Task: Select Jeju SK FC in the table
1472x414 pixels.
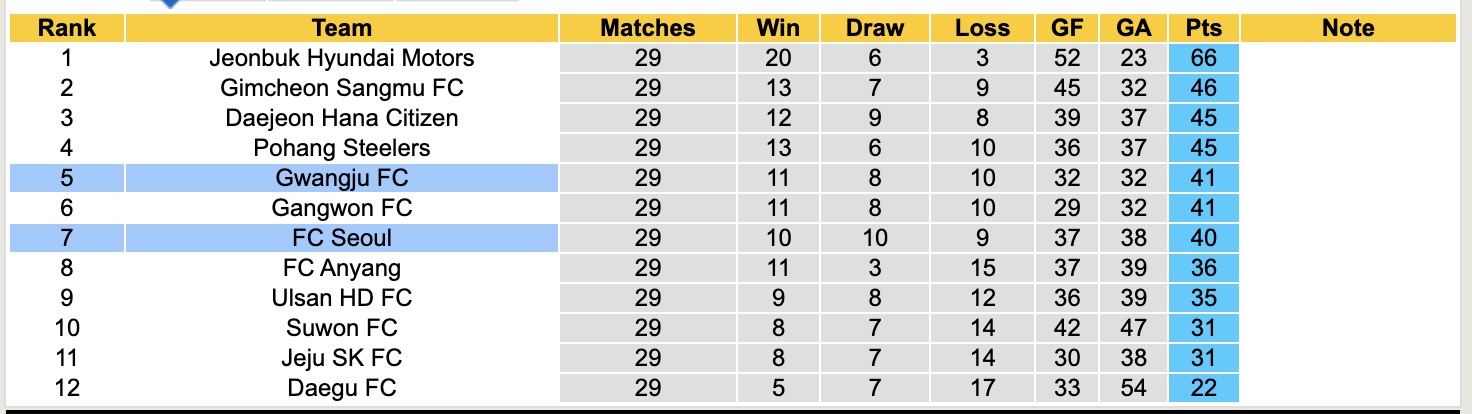Action: (x=341, y=358)
